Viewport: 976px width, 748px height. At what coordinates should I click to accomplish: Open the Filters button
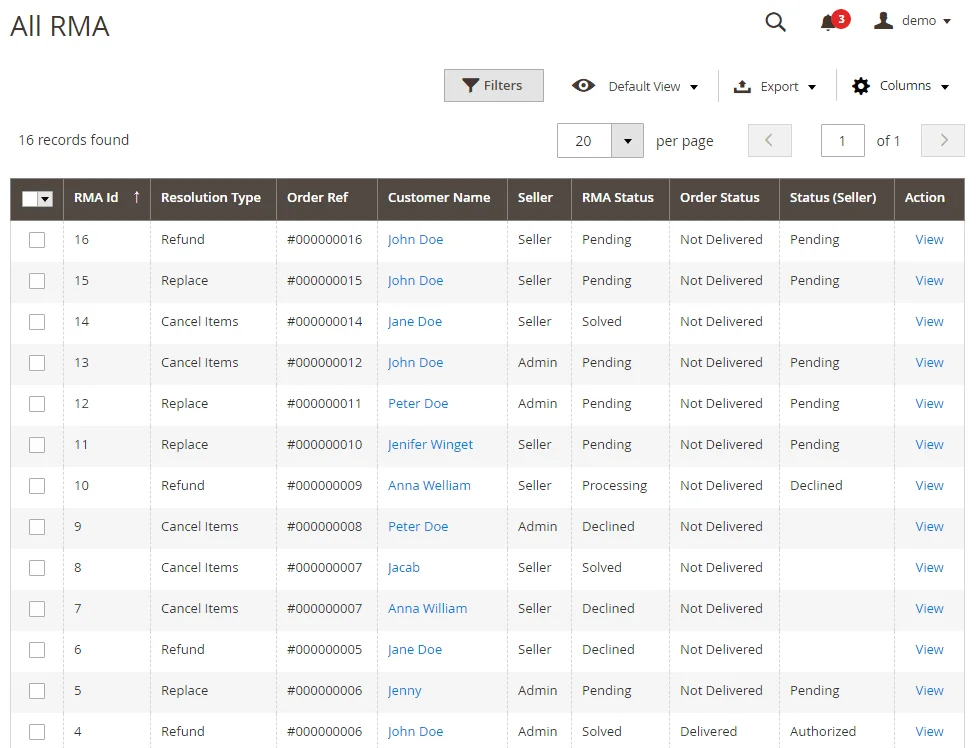pyautogui.click(x=493, y=86)
